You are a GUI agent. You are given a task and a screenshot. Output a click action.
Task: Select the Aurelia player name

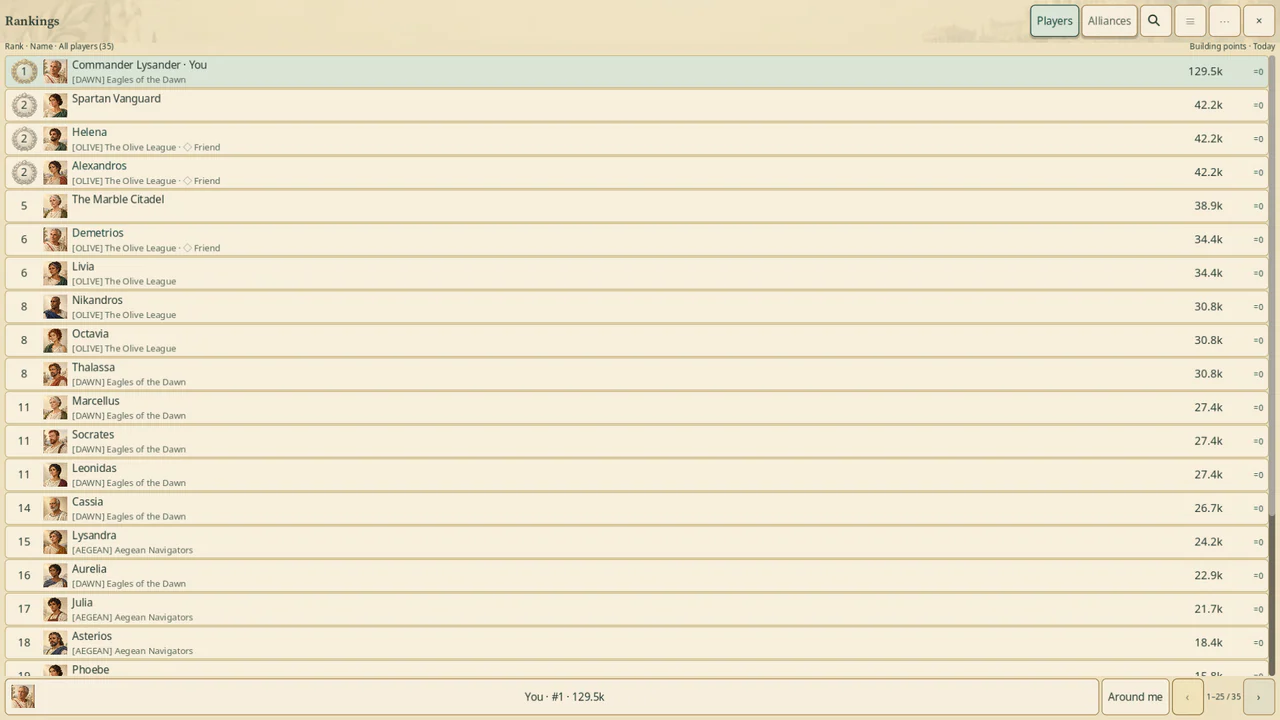tap(89, 569)
